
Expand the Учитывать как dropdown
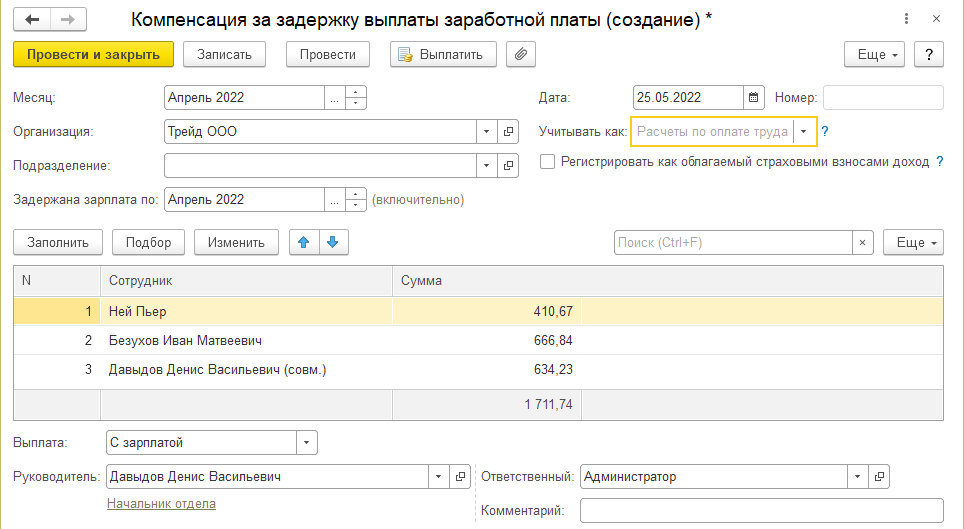804,132
